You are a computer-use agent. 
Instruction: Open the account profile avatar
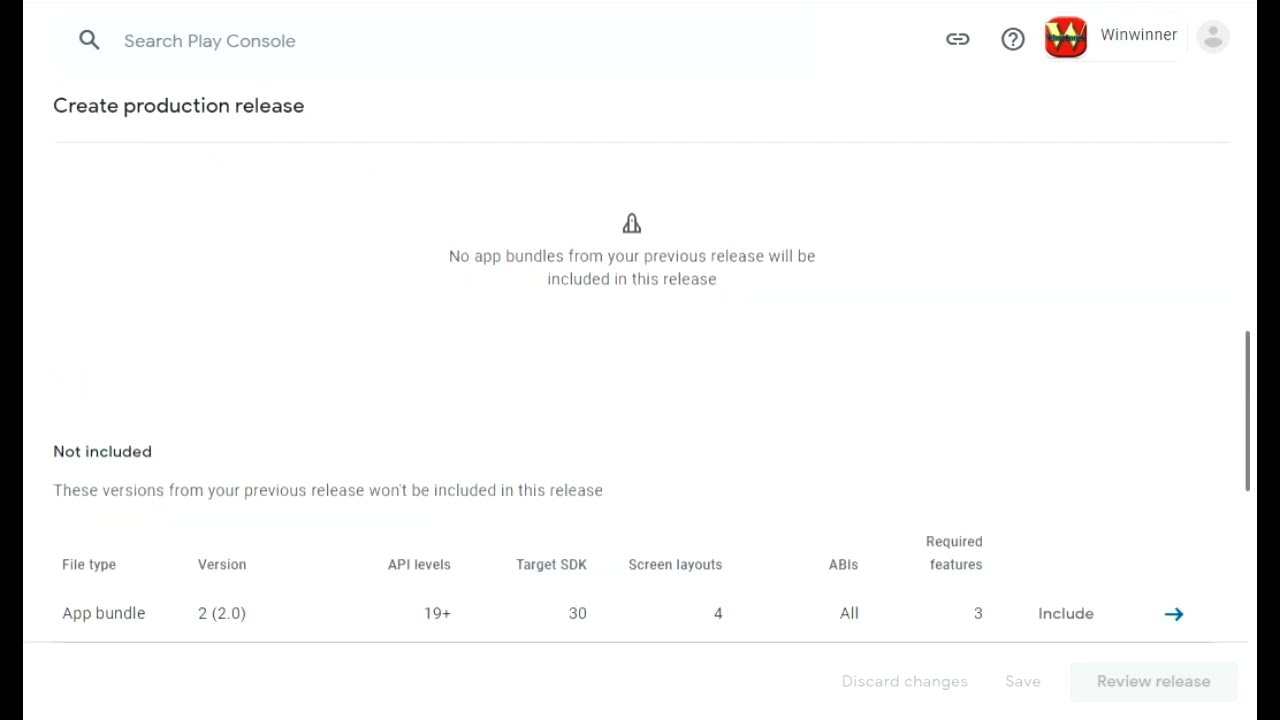coord(1212,38)
